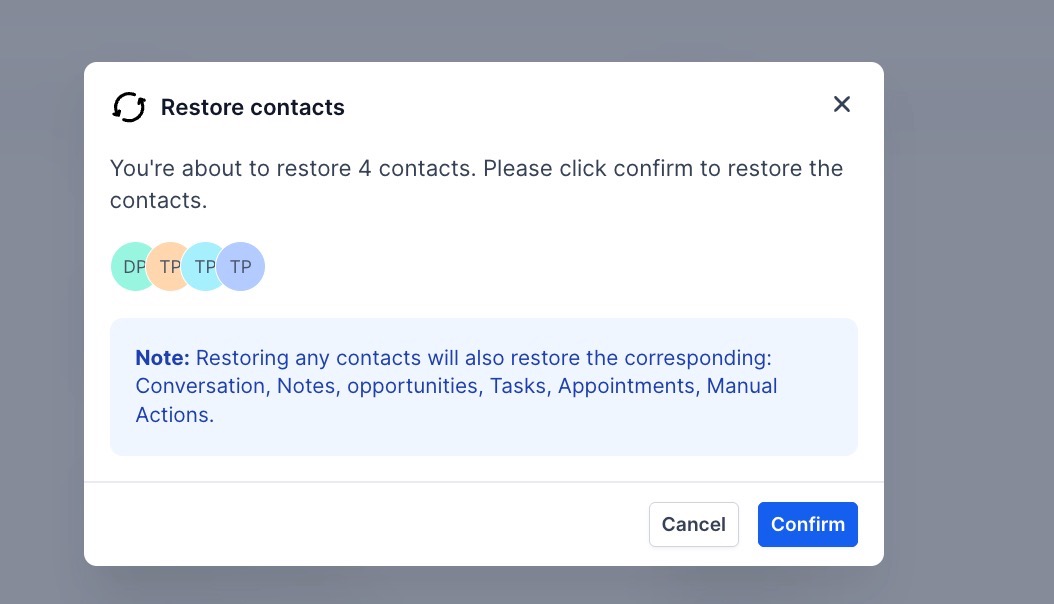Select the green DP contact avatar

(129, 267)
